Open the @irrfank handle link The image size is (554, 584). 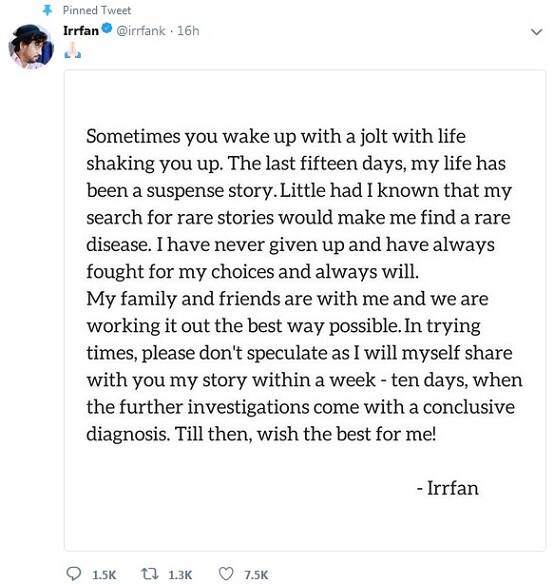(141, 31)
